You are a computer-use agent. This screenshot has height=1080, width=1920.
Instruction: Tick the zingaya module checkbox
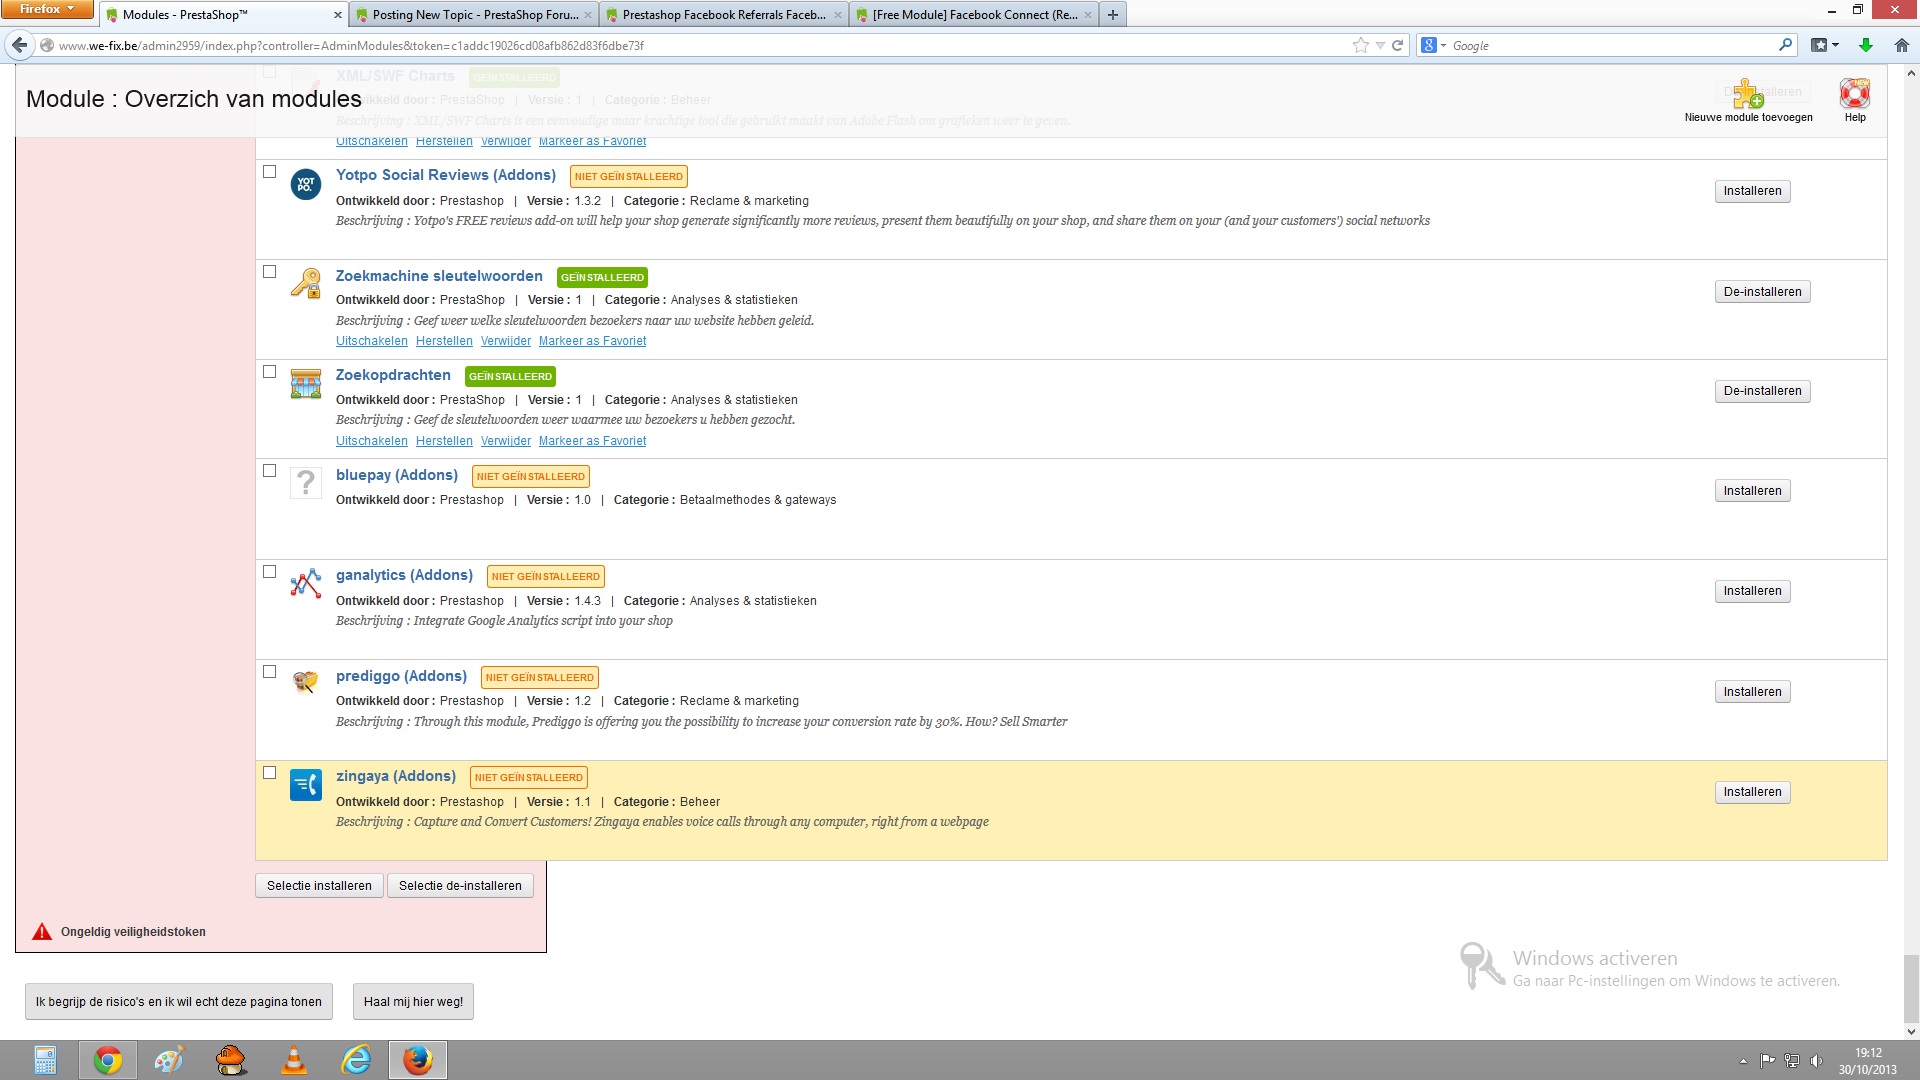[x=269, y=773]
